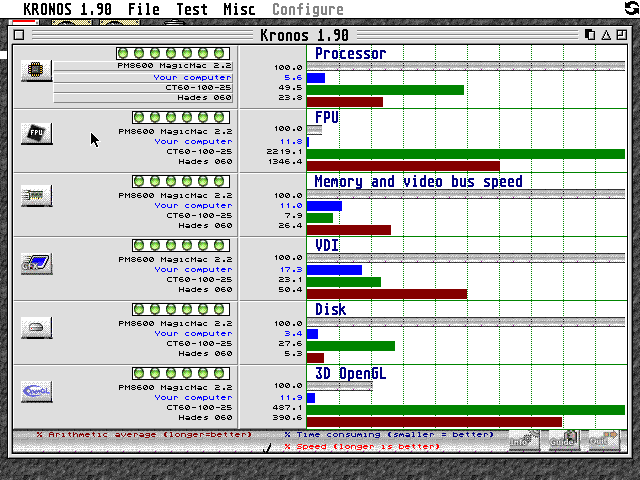Click the rotating arrows icon in menu bar
The width and height of the screenshot is (640, 480).
pyautogui.click(x=632, y=8)
